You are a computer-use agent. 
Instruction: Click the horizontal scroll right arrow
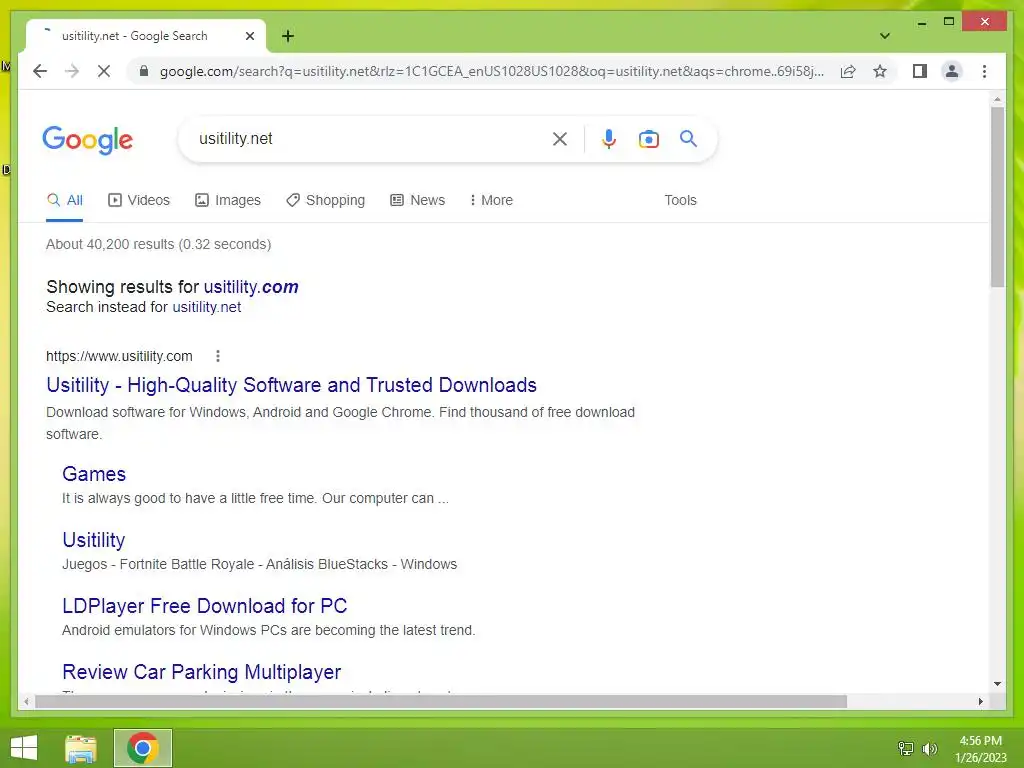[981, 701]
